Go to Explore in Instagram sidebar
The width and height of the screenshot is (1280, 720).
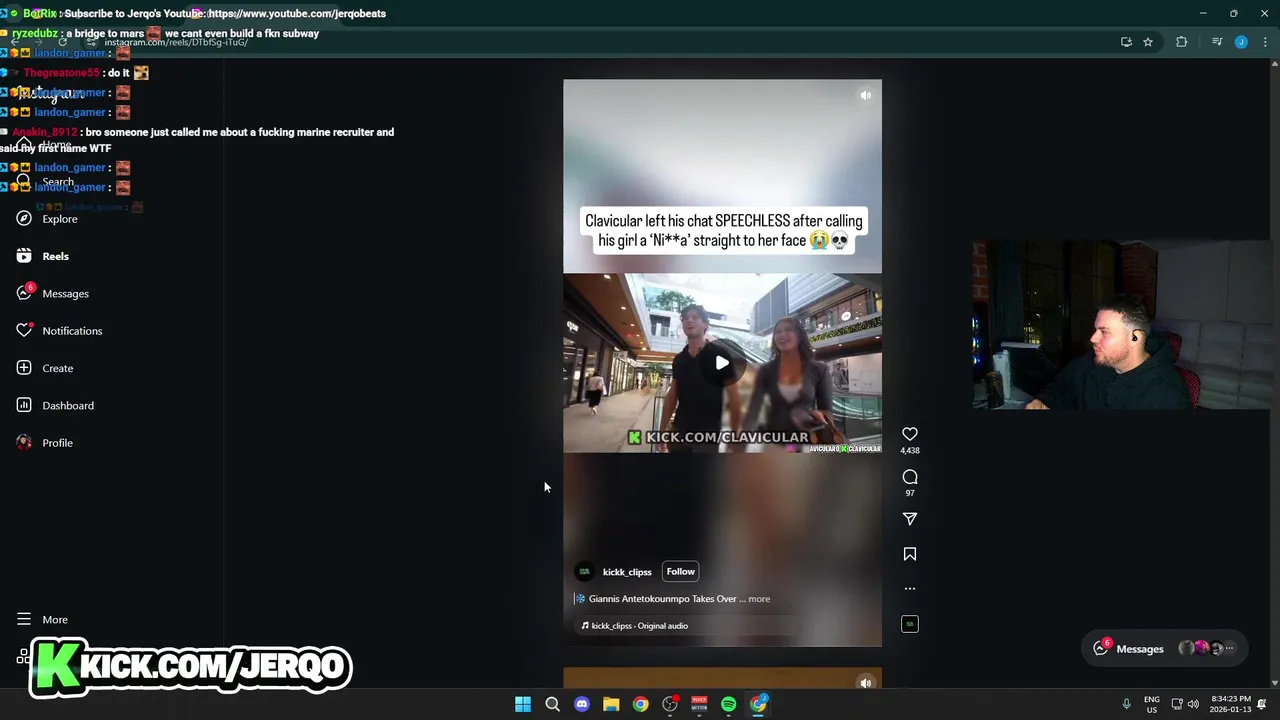[x=59, y=219]
